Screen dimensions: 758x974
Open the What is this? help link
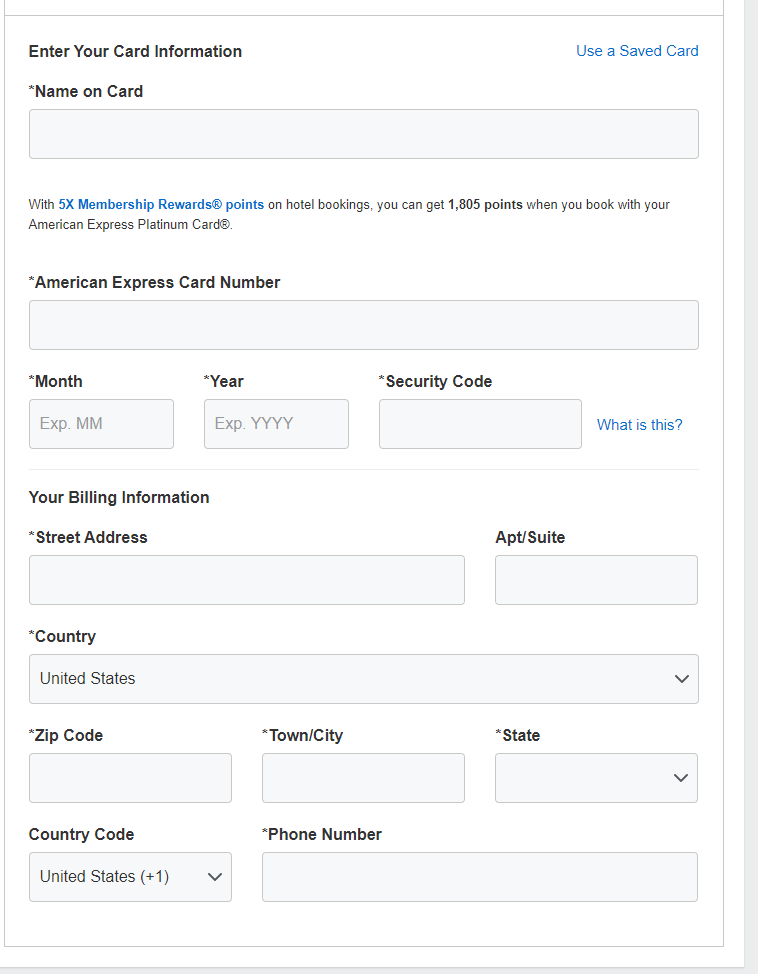(639, 425)
